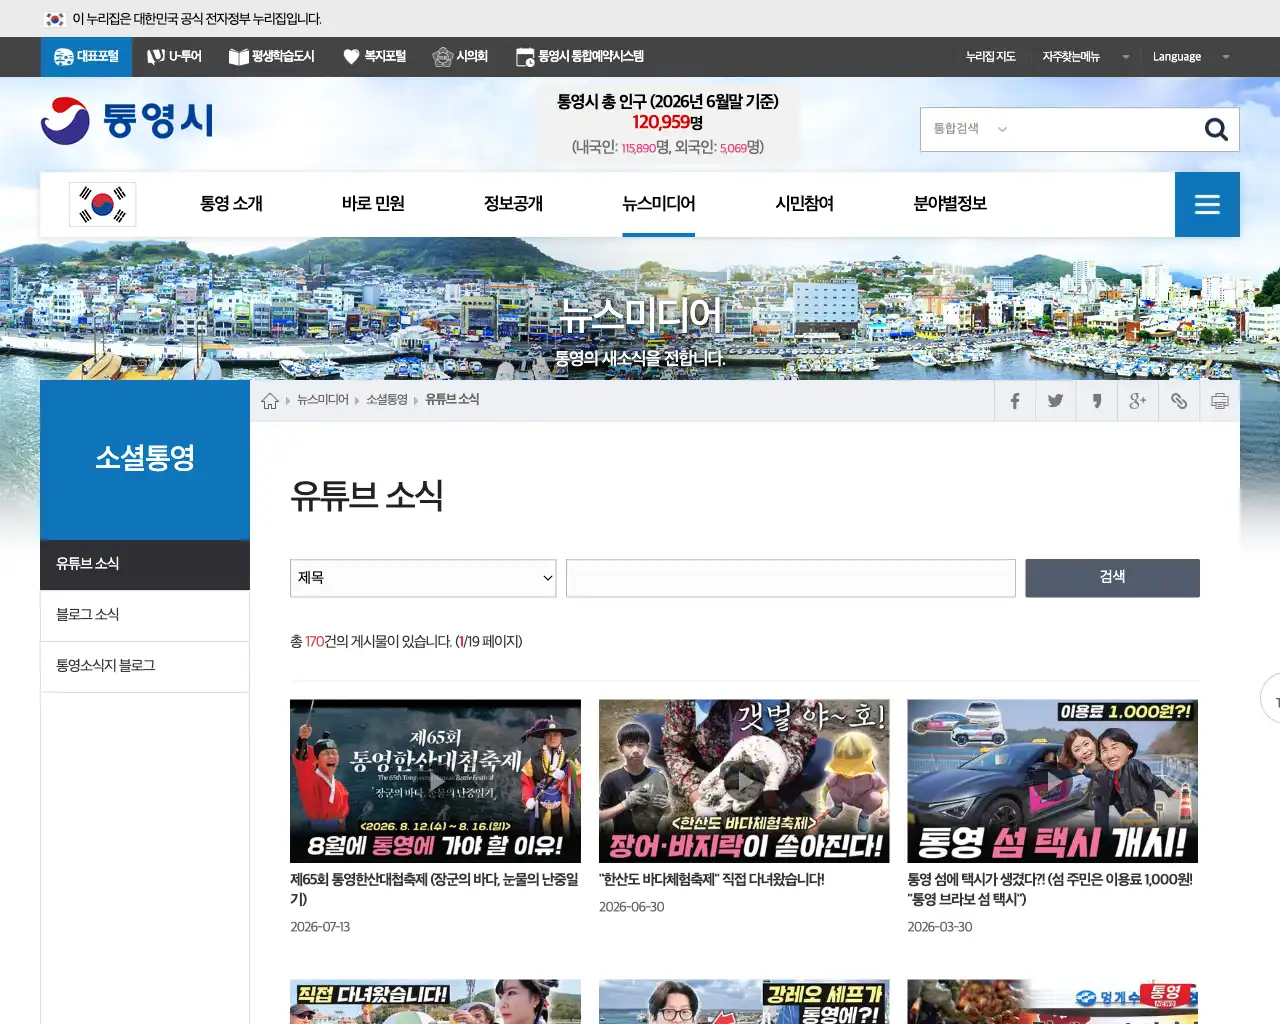This screenshot has height=1024, width=1280.
Task: Open the 바로 민원 menu
Action: point(373,204)
